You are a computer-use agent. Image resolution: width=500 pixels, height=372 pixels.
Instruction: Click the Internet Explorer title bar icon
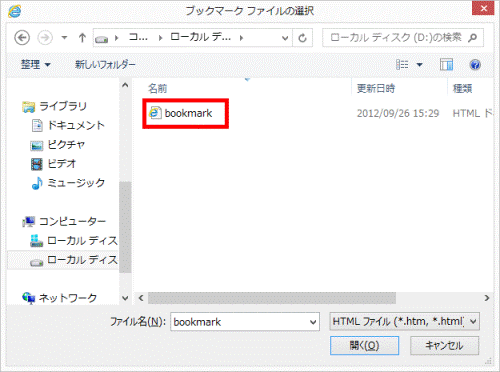click(15, 11)
